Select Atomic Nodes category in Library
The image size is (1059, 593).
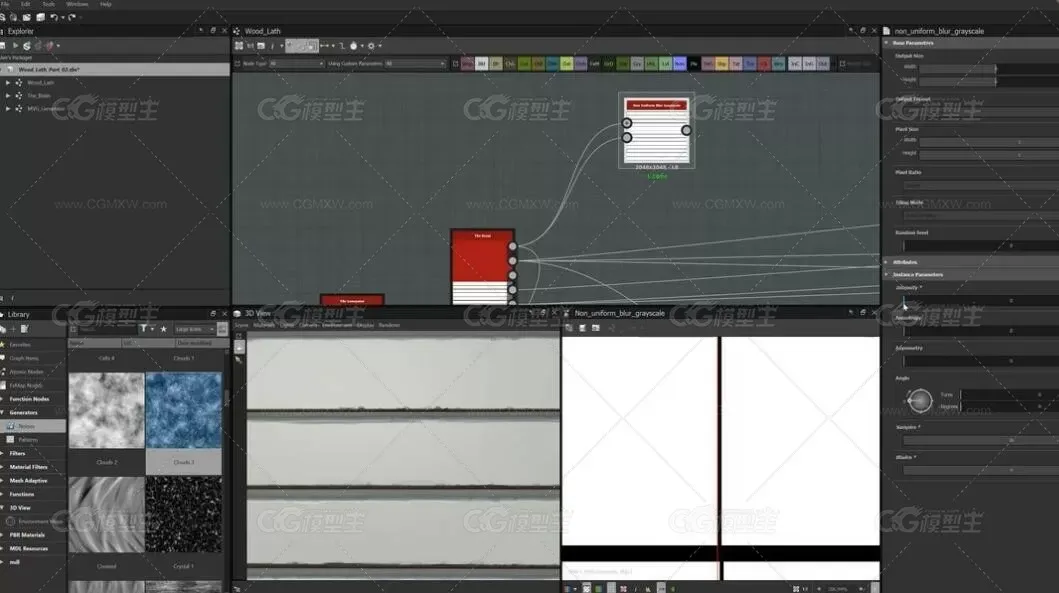pos(26,371)
